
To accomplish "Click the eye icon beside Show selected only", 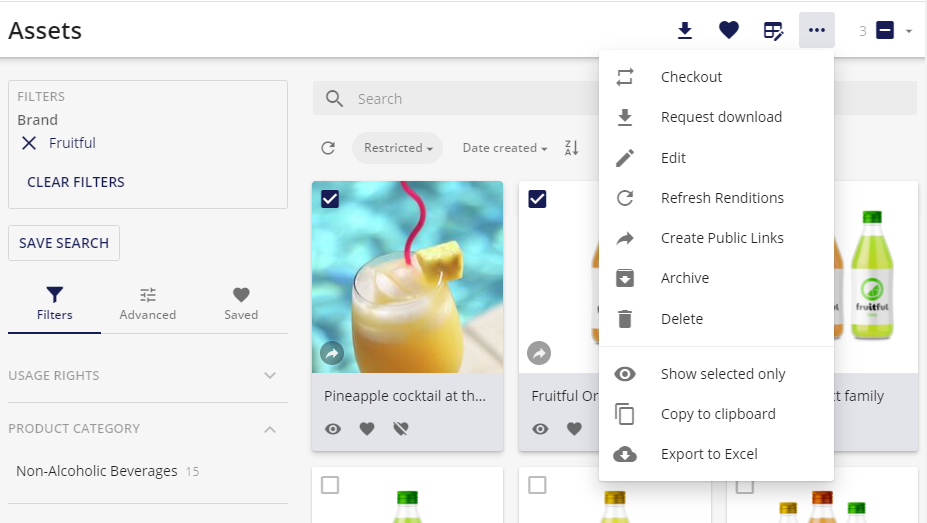I will (x=625, y=374).
